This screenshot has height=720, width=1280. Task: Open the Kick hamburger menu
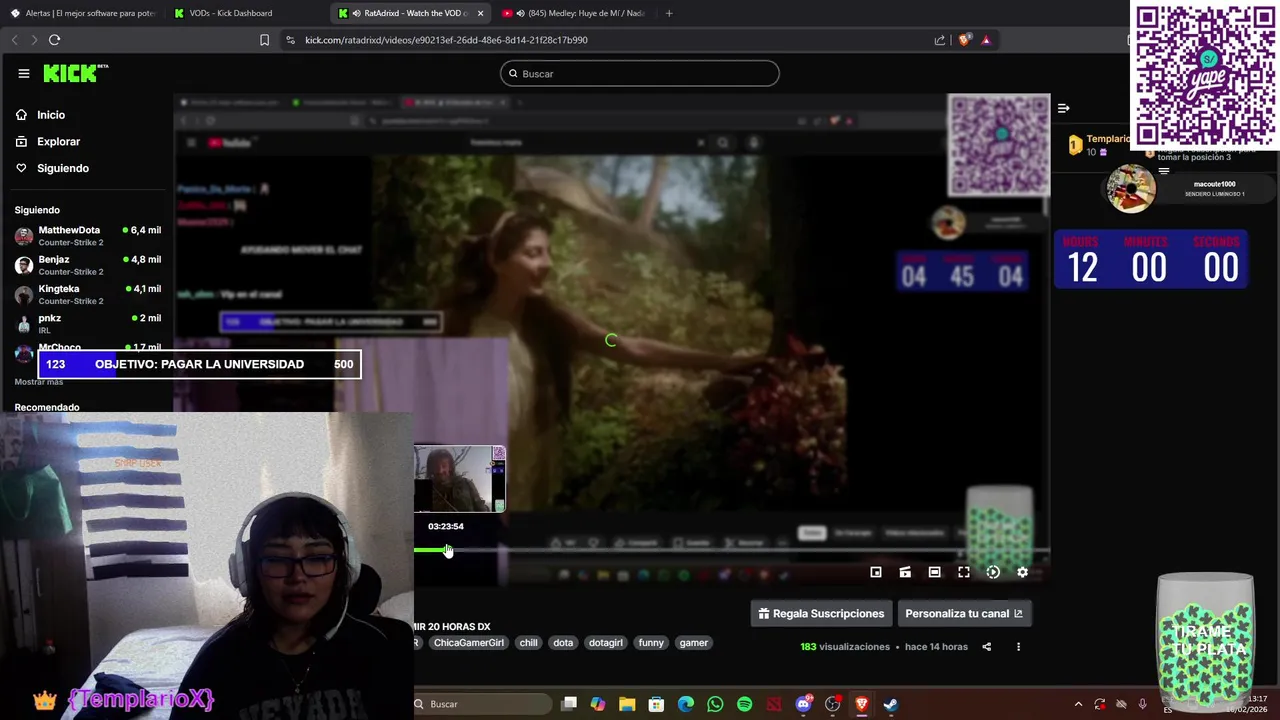coord(23,73)
